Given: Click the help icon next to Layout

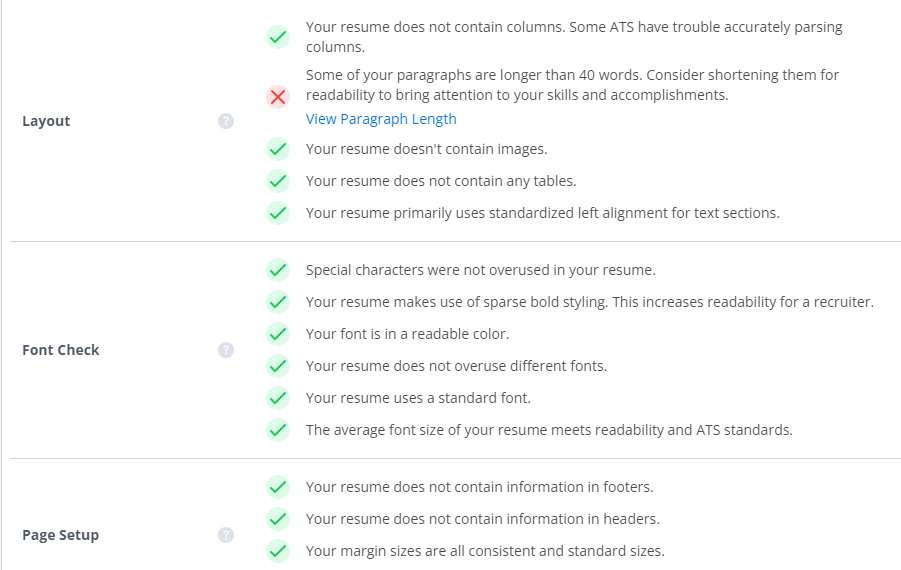Looking at the screenshot, I should (226, 121).
